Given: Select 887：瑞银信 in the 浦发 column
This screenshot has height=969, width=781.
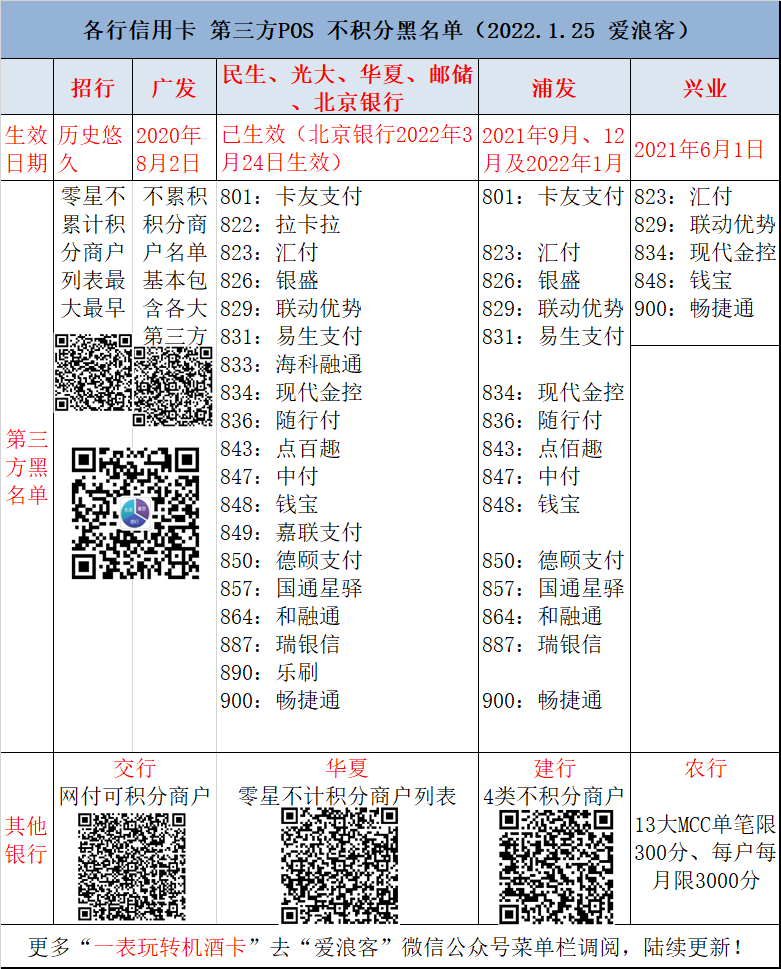Looking at the screenshot, I should pyautogui.click(x=542, y=644).
